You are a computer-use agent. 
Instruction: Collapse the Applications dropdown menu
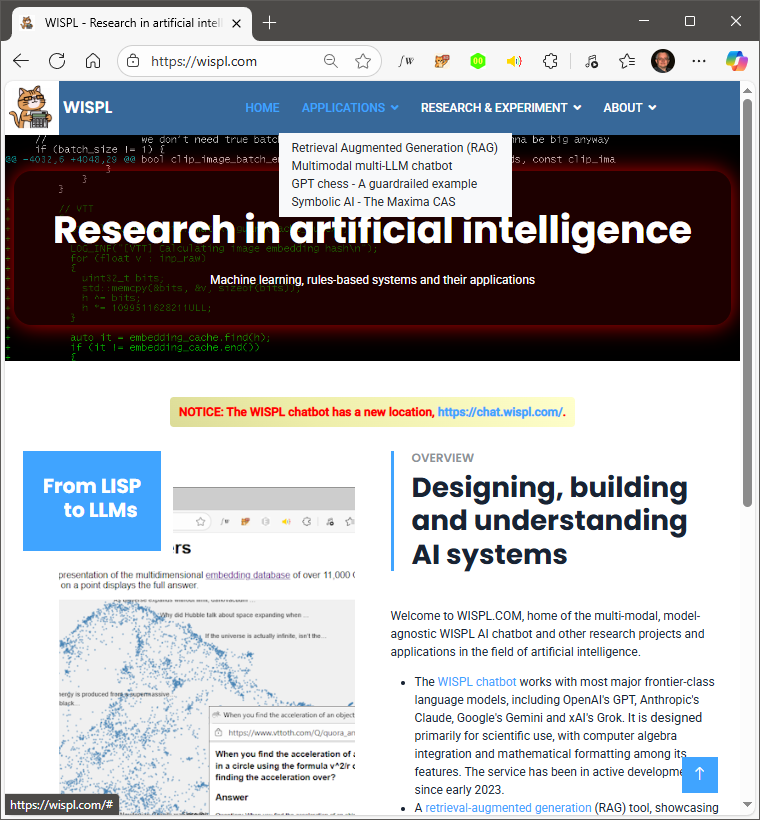[x=350, y=108]
